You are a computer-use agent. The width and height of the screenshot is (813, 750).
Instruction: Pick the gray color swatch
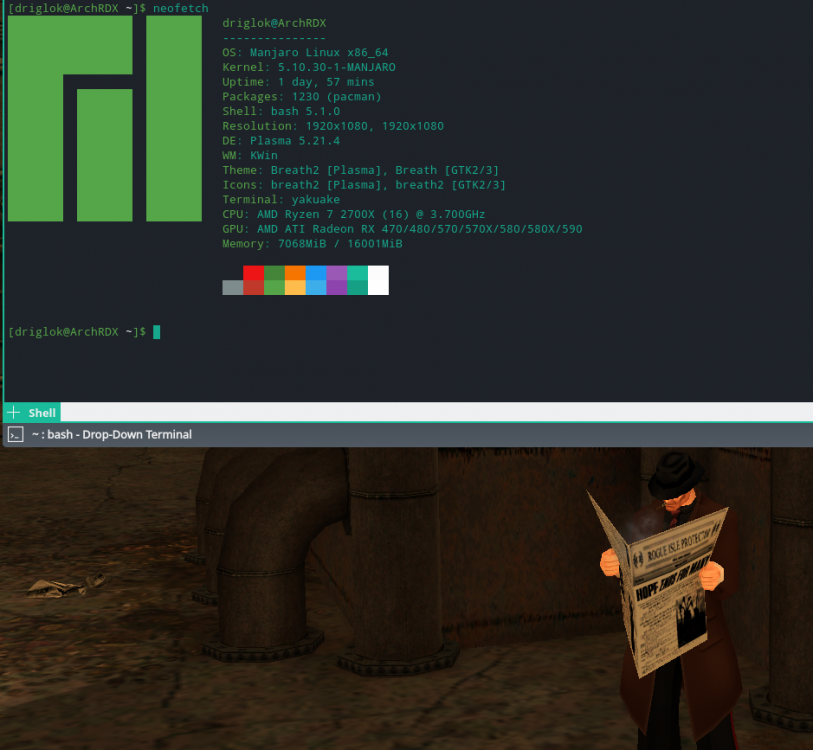pyautogui.click(x=233, y=287)
